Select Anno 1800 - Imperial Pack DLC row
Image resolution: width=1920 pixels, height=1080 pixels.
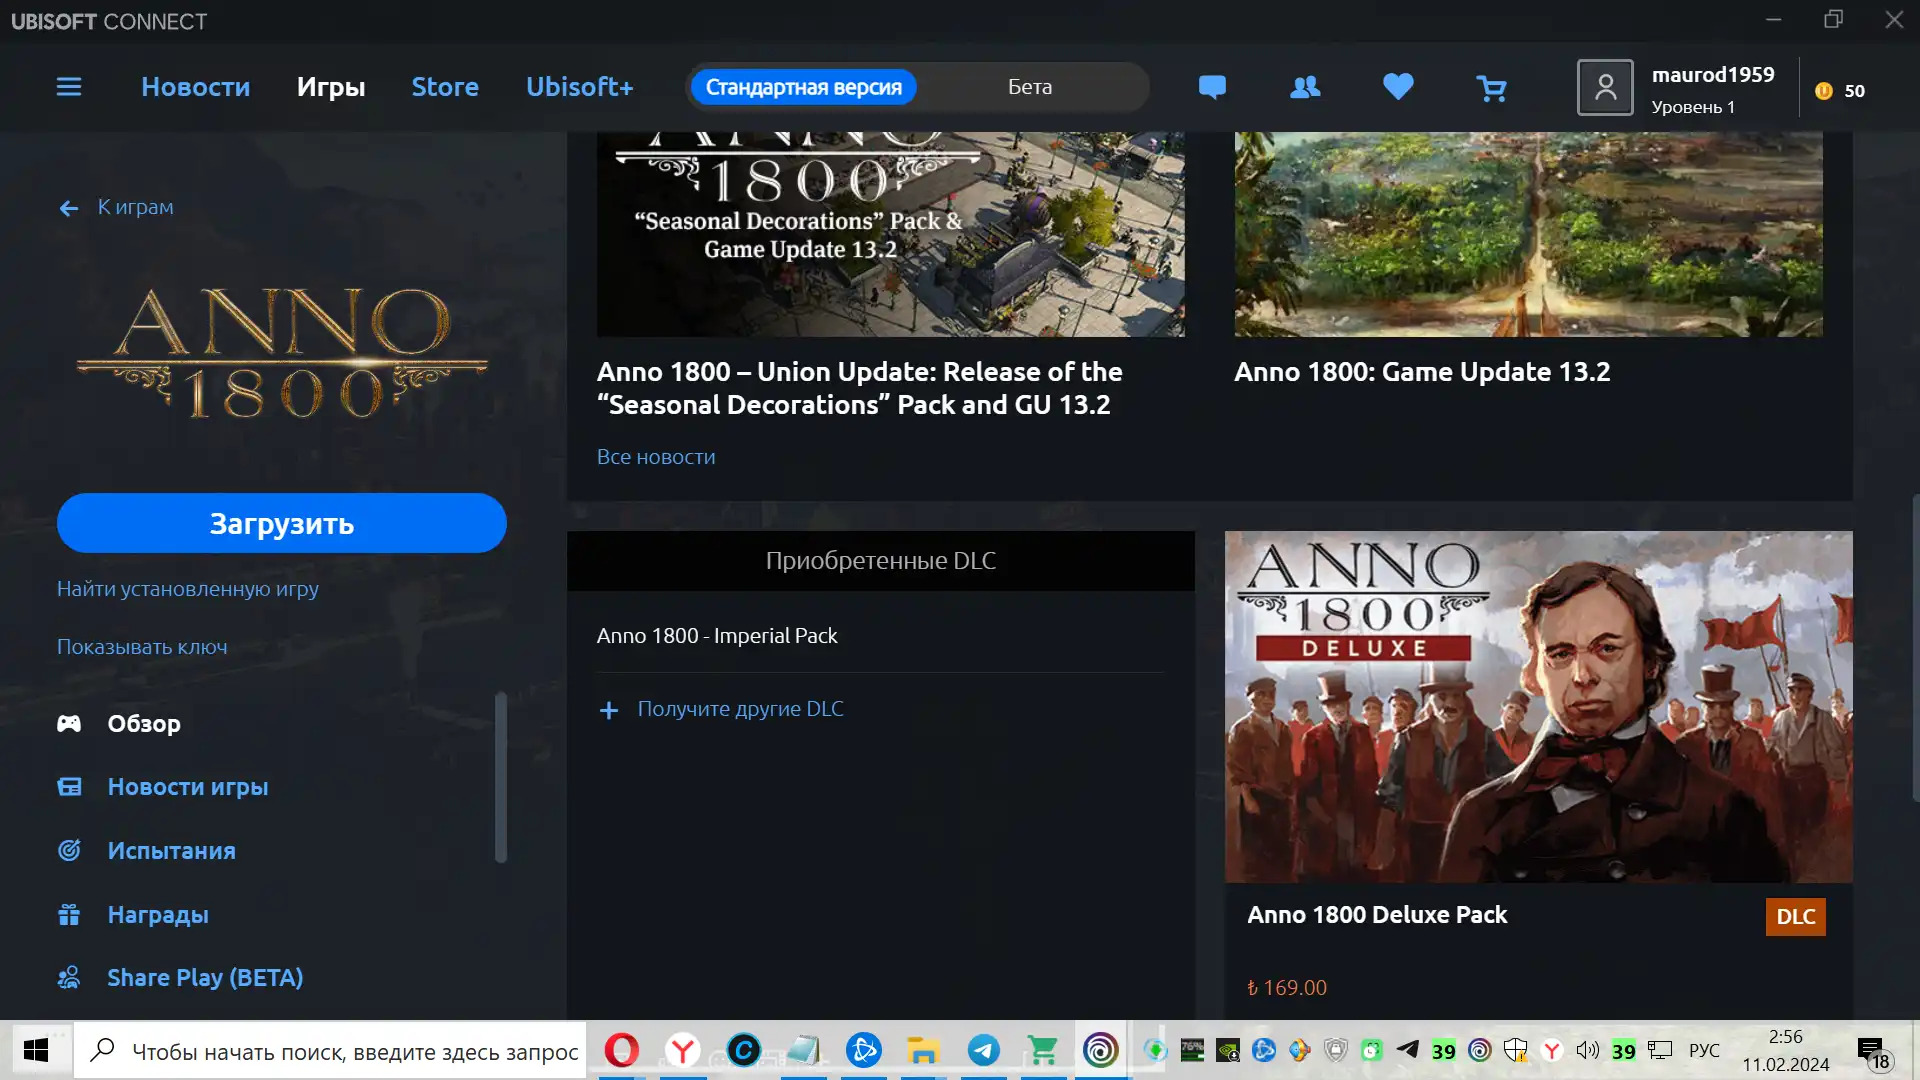click(881, 636)
